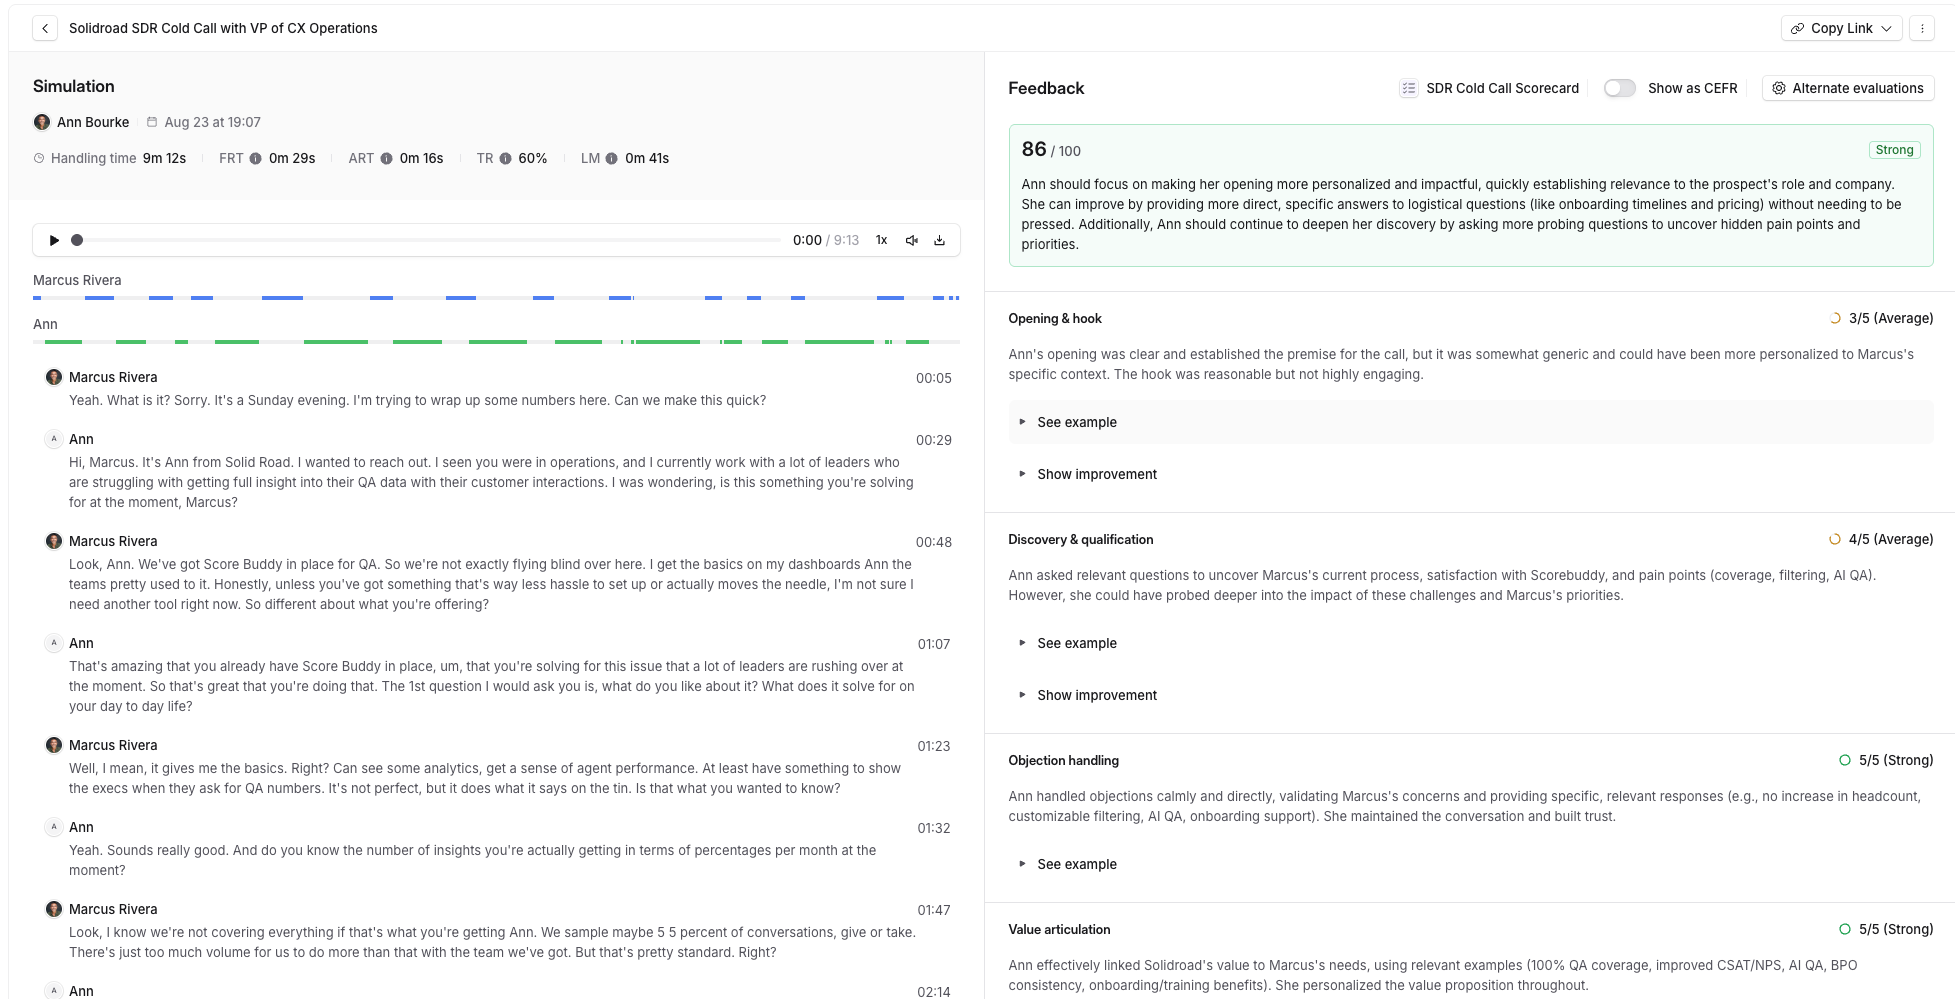Go back using the left chevron button
The height and width of the screenshot is (999, 1955).
point(45,28)
